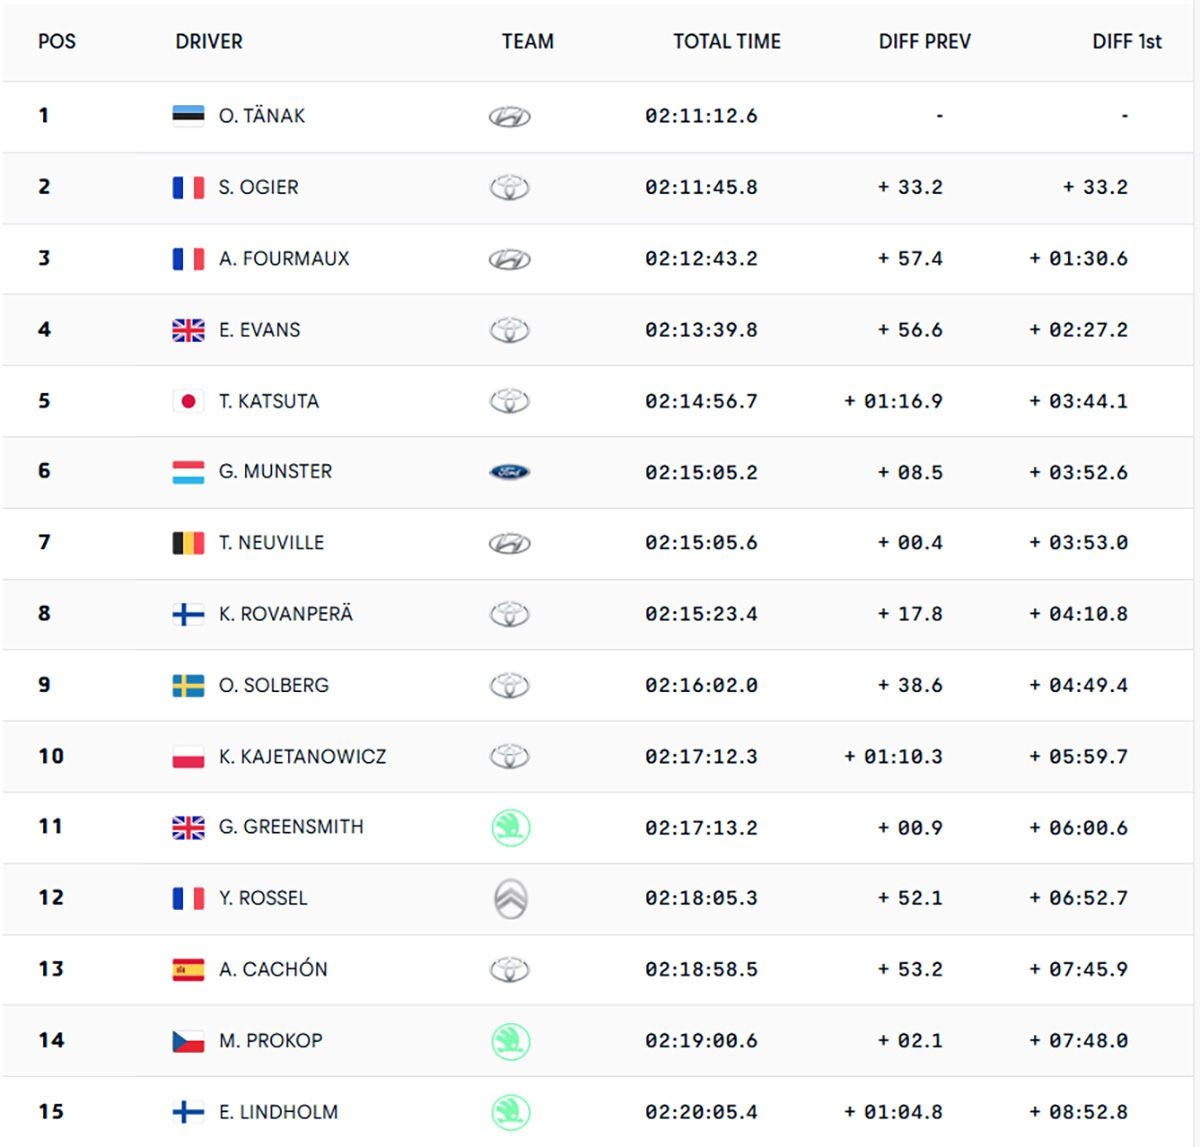Open driver name K. KAJETANOWICZ

tap(302, 757)
